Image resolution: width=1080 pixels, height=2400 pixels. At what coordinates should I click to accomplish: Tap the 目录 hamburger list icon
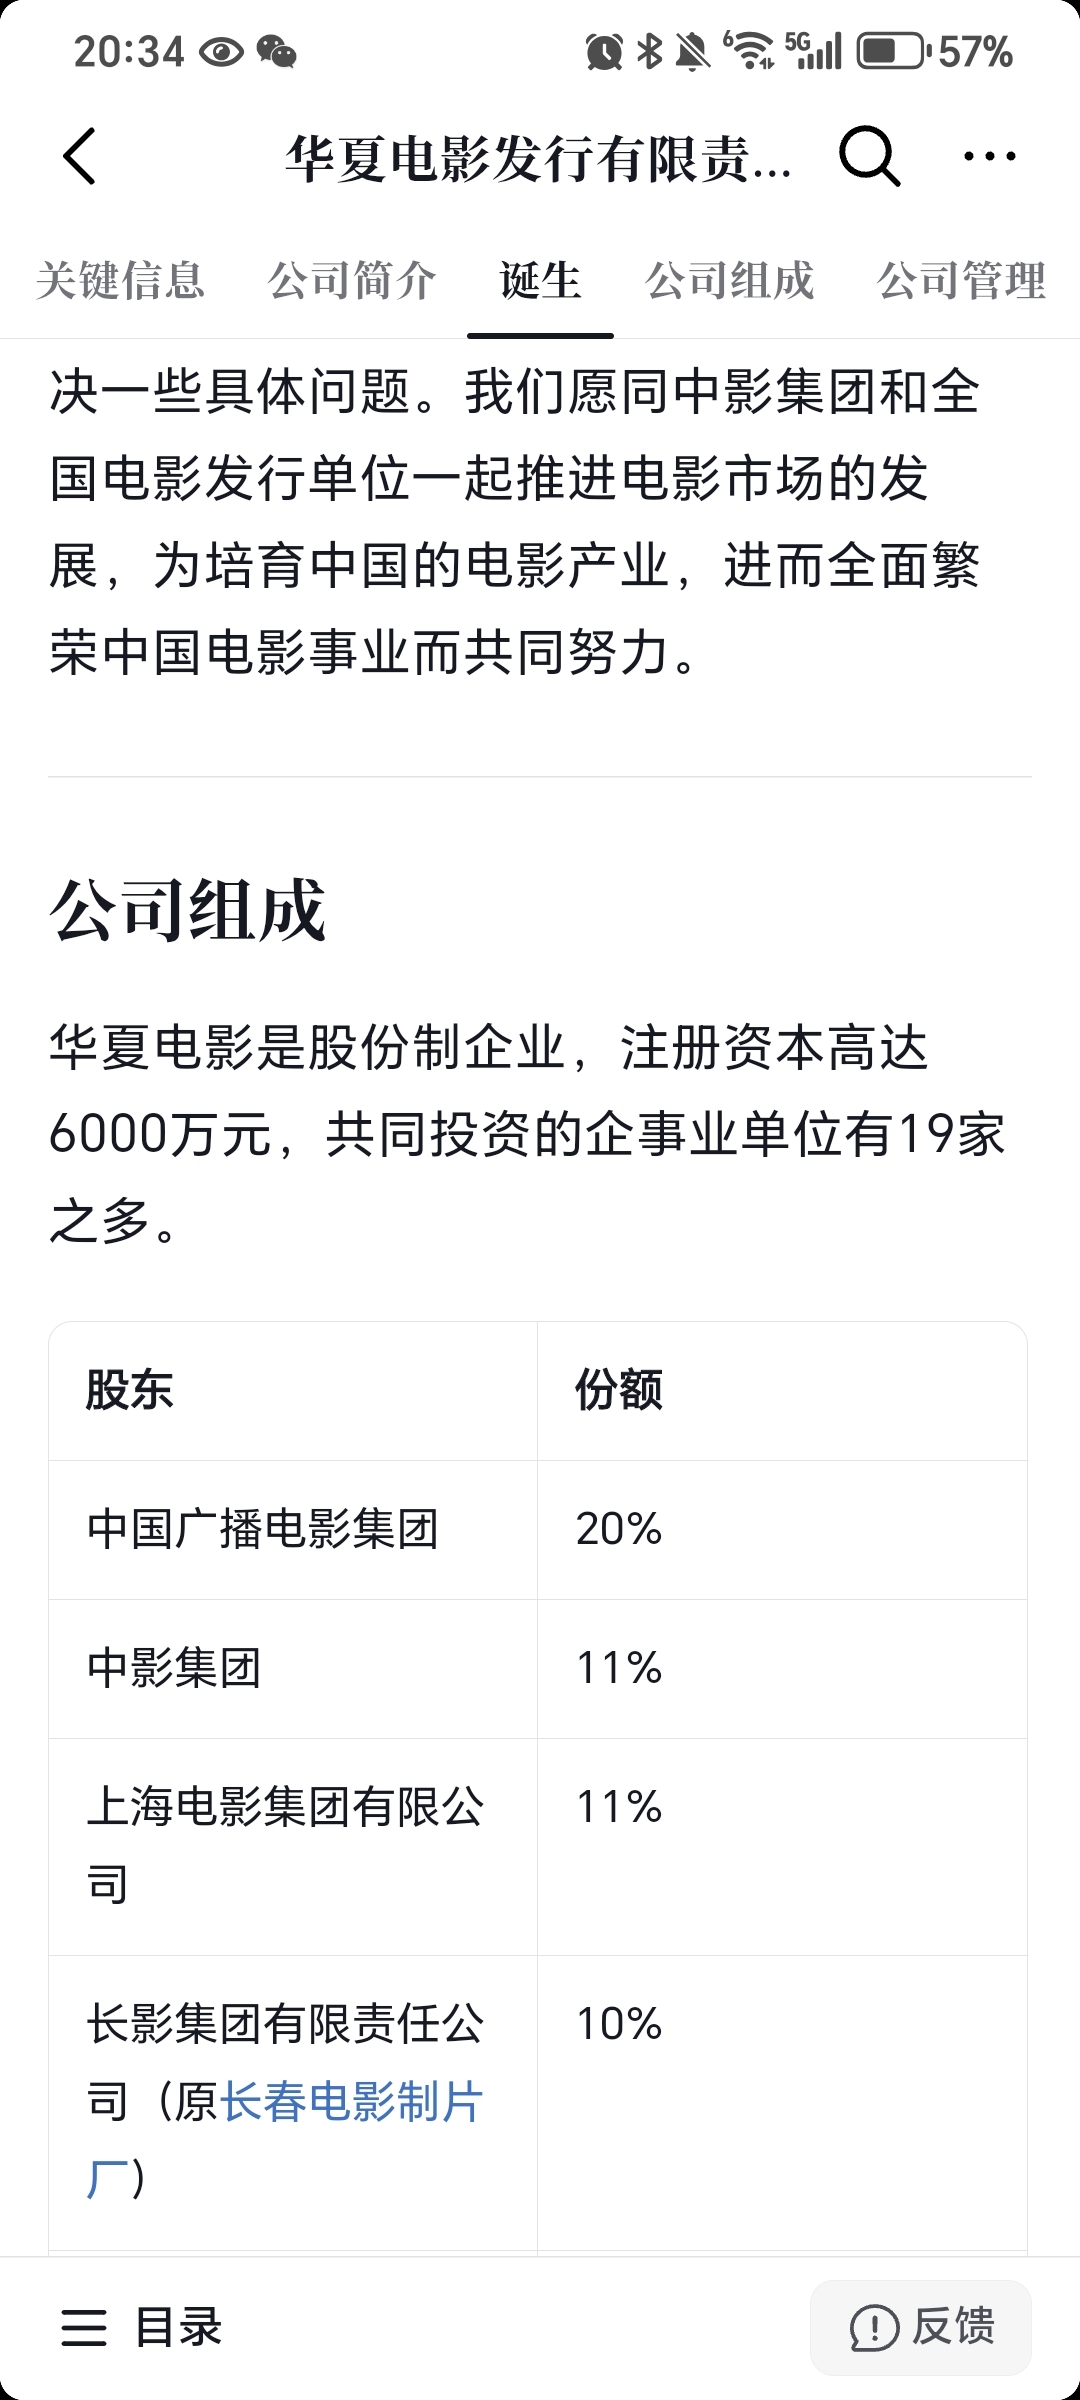click(84, 2328)
